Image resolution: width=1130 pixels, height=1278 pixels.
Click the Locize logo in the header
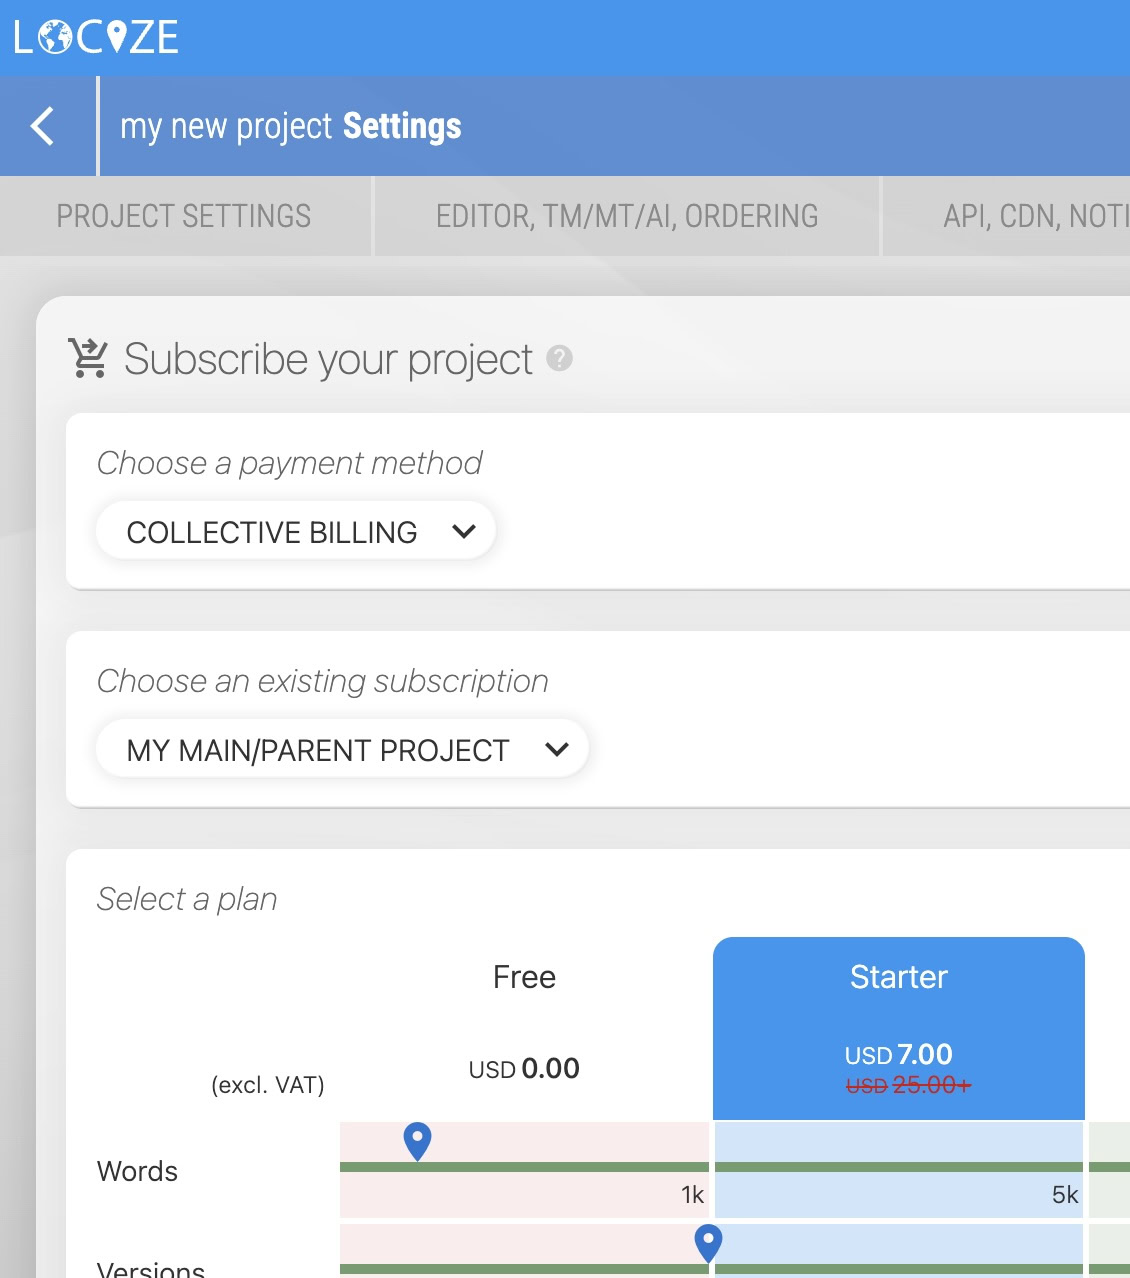pos(96,38)
